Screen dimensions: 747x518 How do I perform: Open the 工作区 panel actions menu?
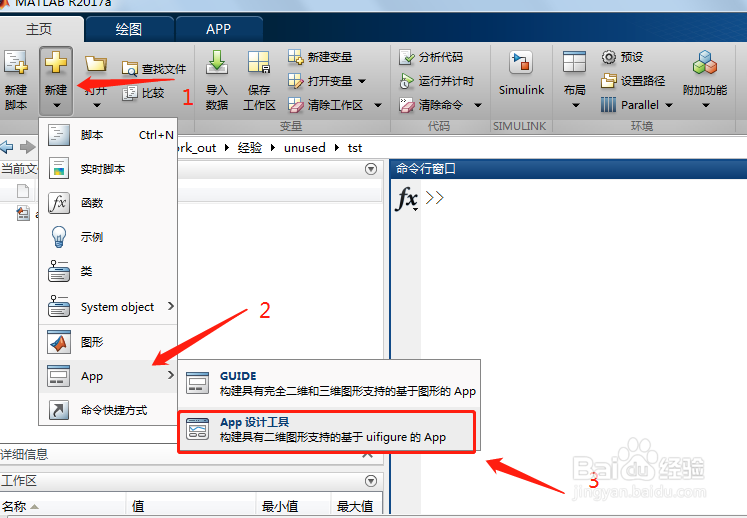[x=371, y=481]
